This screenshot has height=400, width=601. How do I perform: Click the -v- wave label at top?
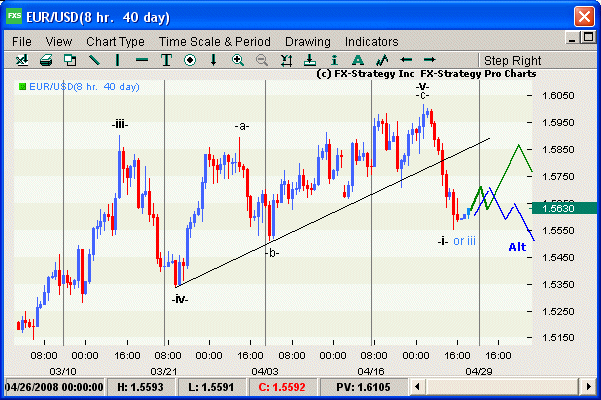click(422, 86)
